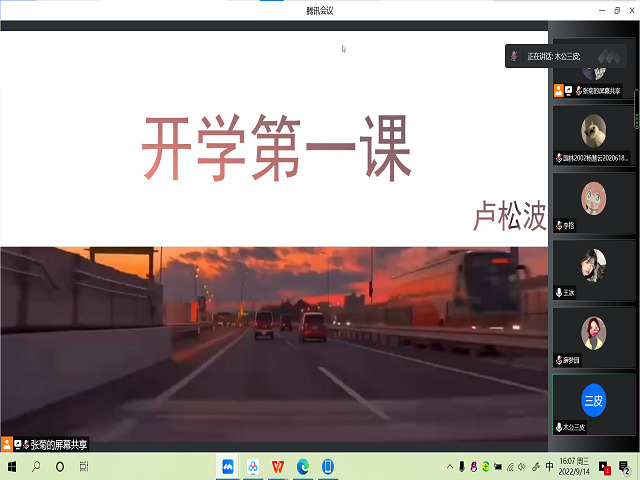Open WPS Office from the taskbar

[277, 466]
